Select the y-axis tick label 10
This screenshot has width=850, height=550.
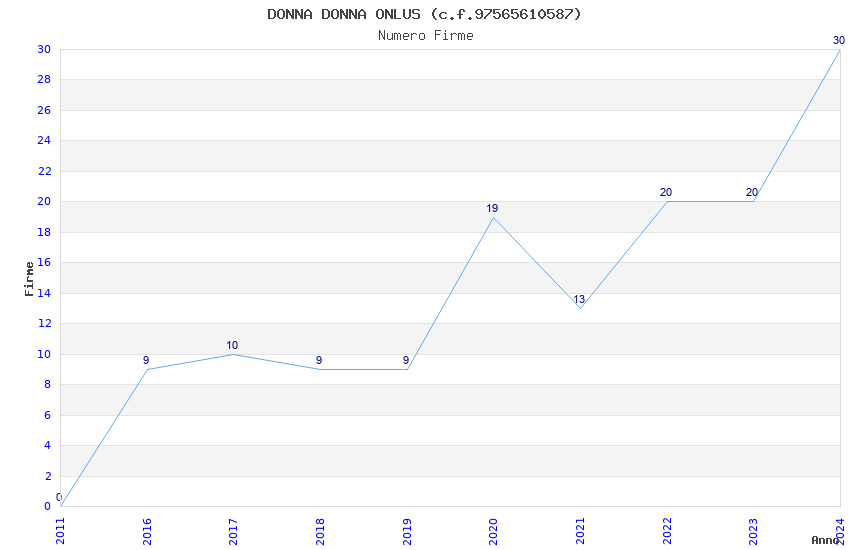click(44, 354)
